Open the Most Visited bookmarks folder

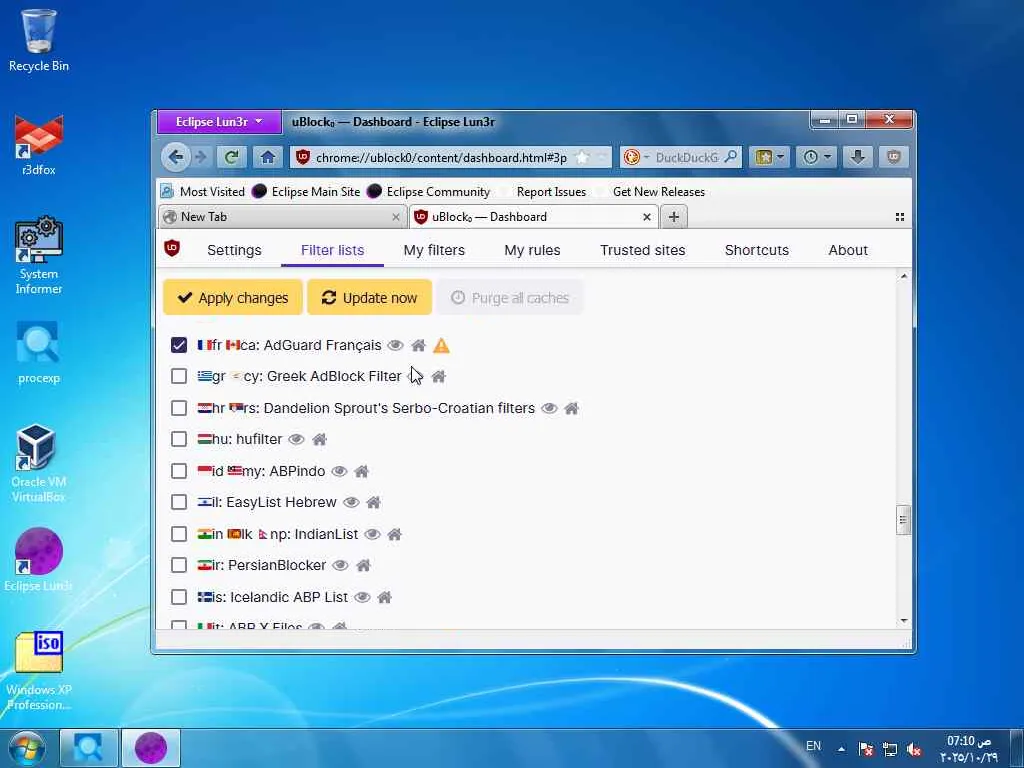coord(202,192)
